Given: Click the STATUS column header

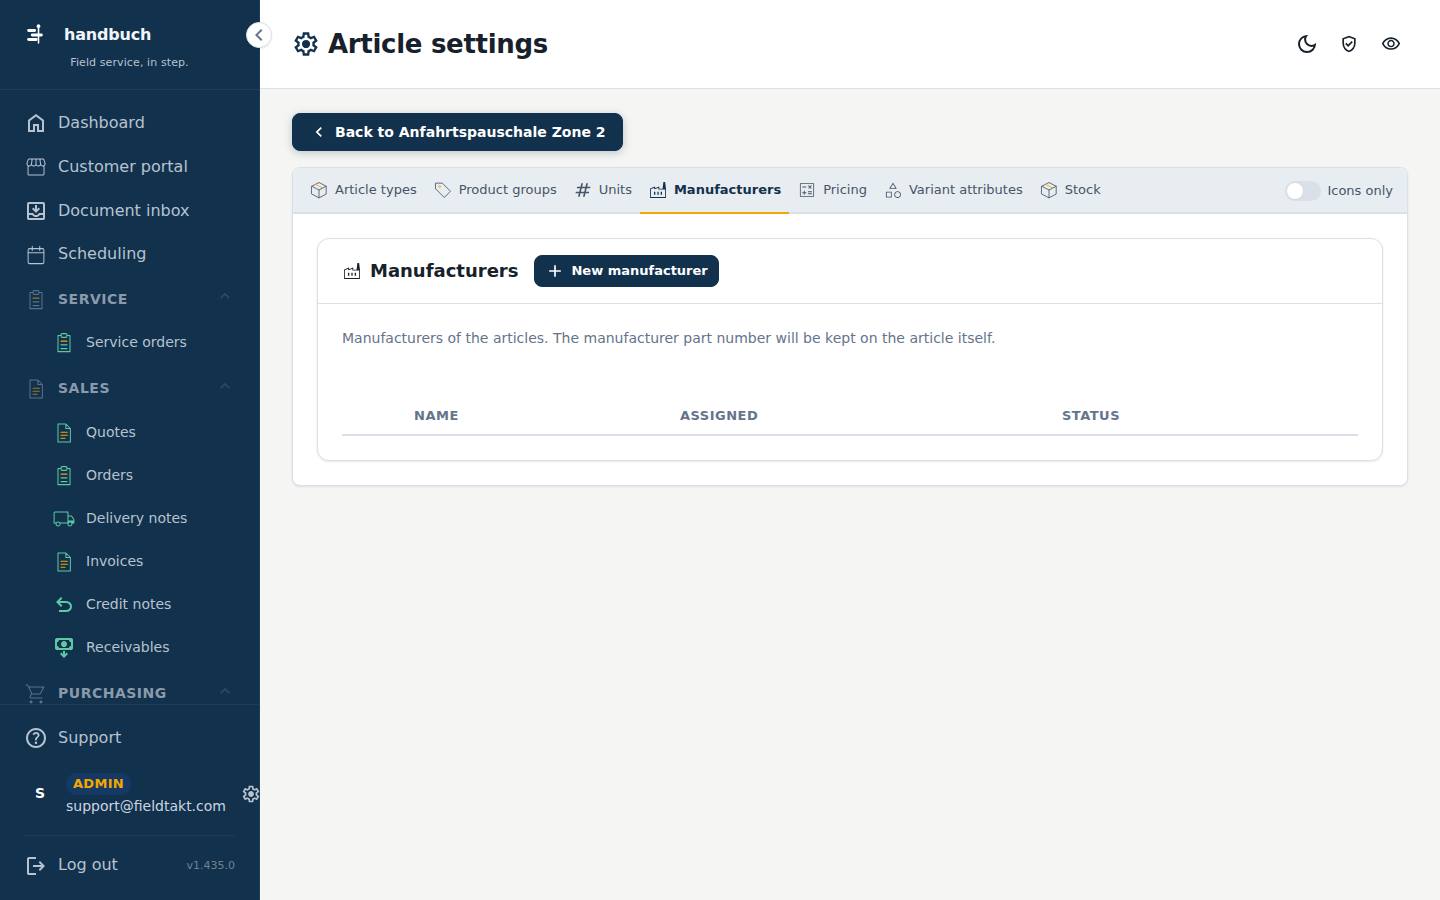Looking at the screenshot, I should click(x=1091, y=416).
